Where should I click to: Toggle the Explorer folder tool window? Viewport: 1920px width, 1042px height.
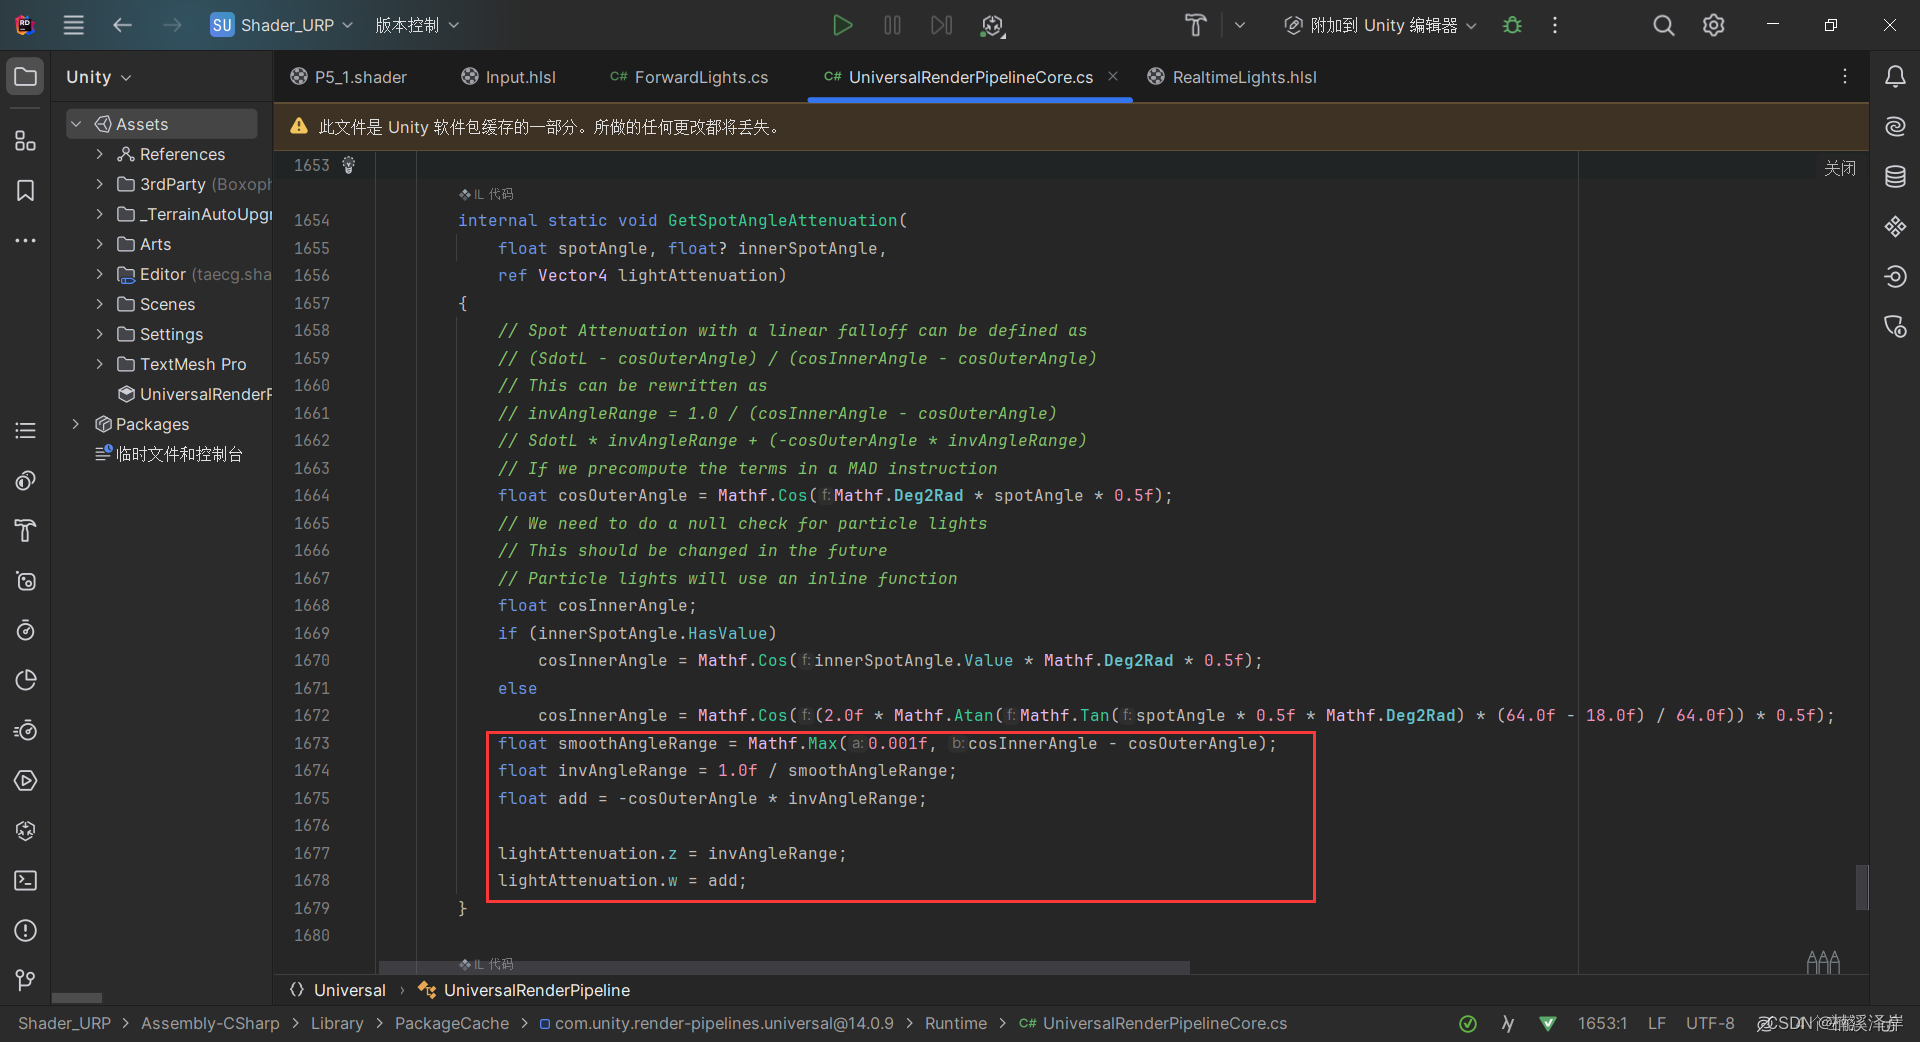point(26,77)
